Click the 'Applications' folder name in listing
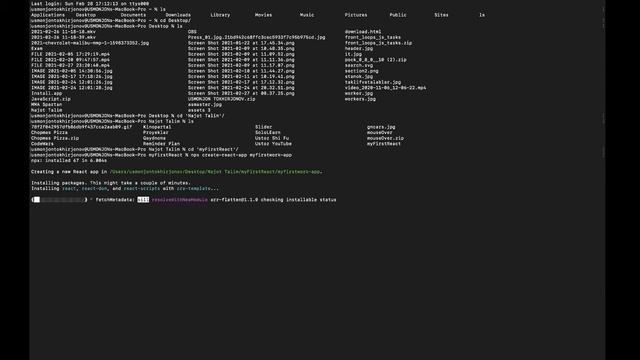The height and width of the screenshot is (360, 640). 48,15
